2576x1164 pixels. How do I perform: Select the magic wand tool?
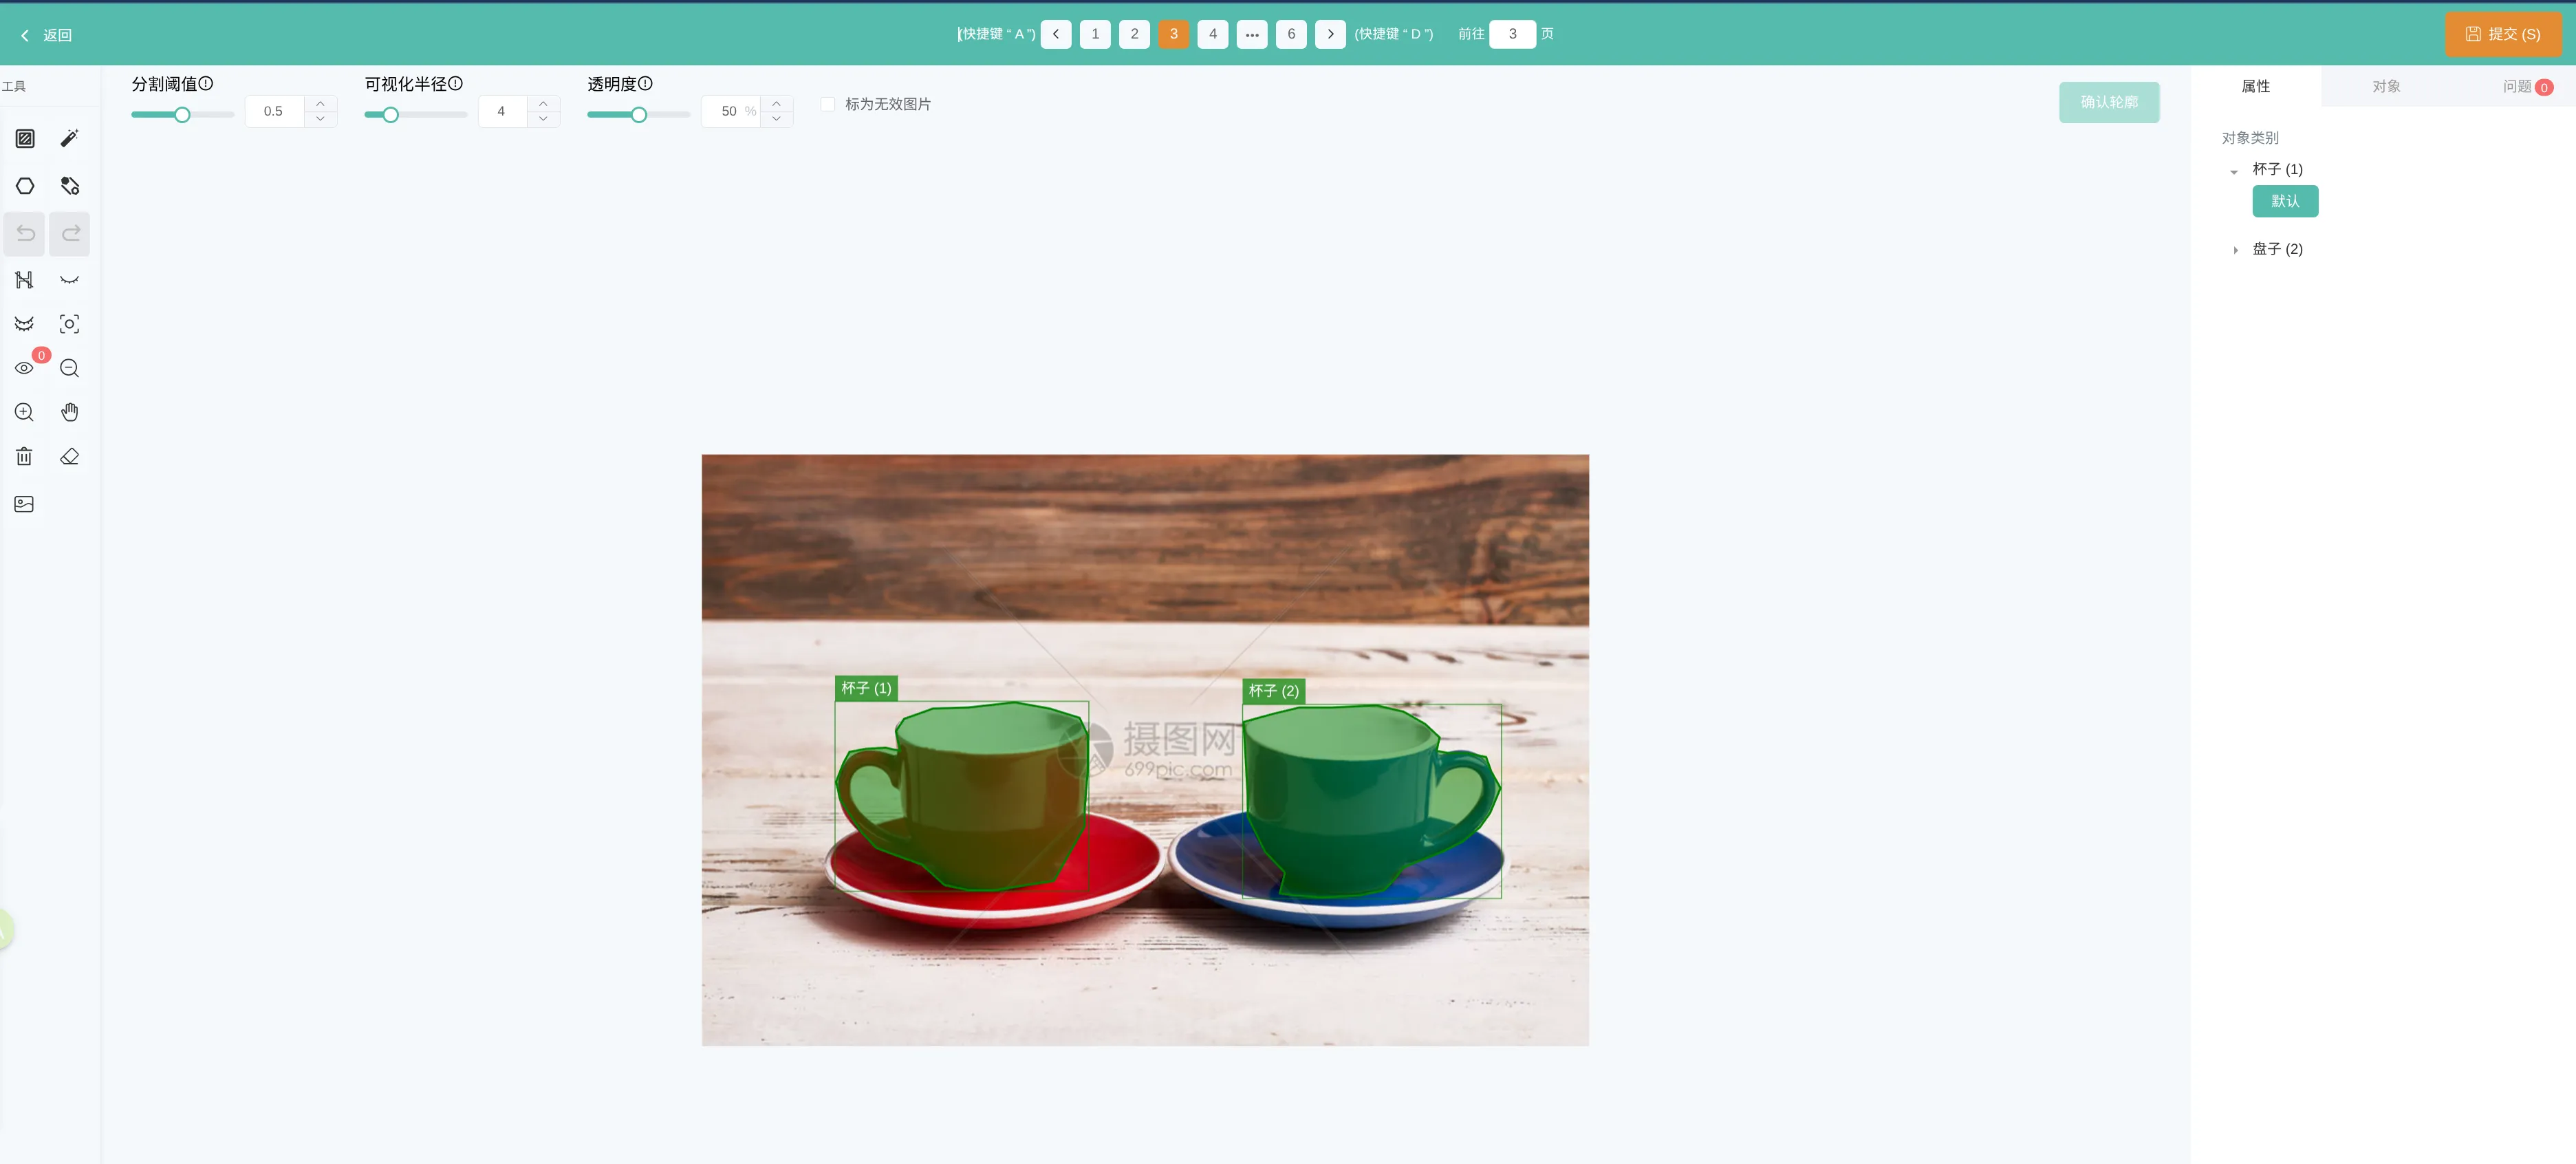69,138
